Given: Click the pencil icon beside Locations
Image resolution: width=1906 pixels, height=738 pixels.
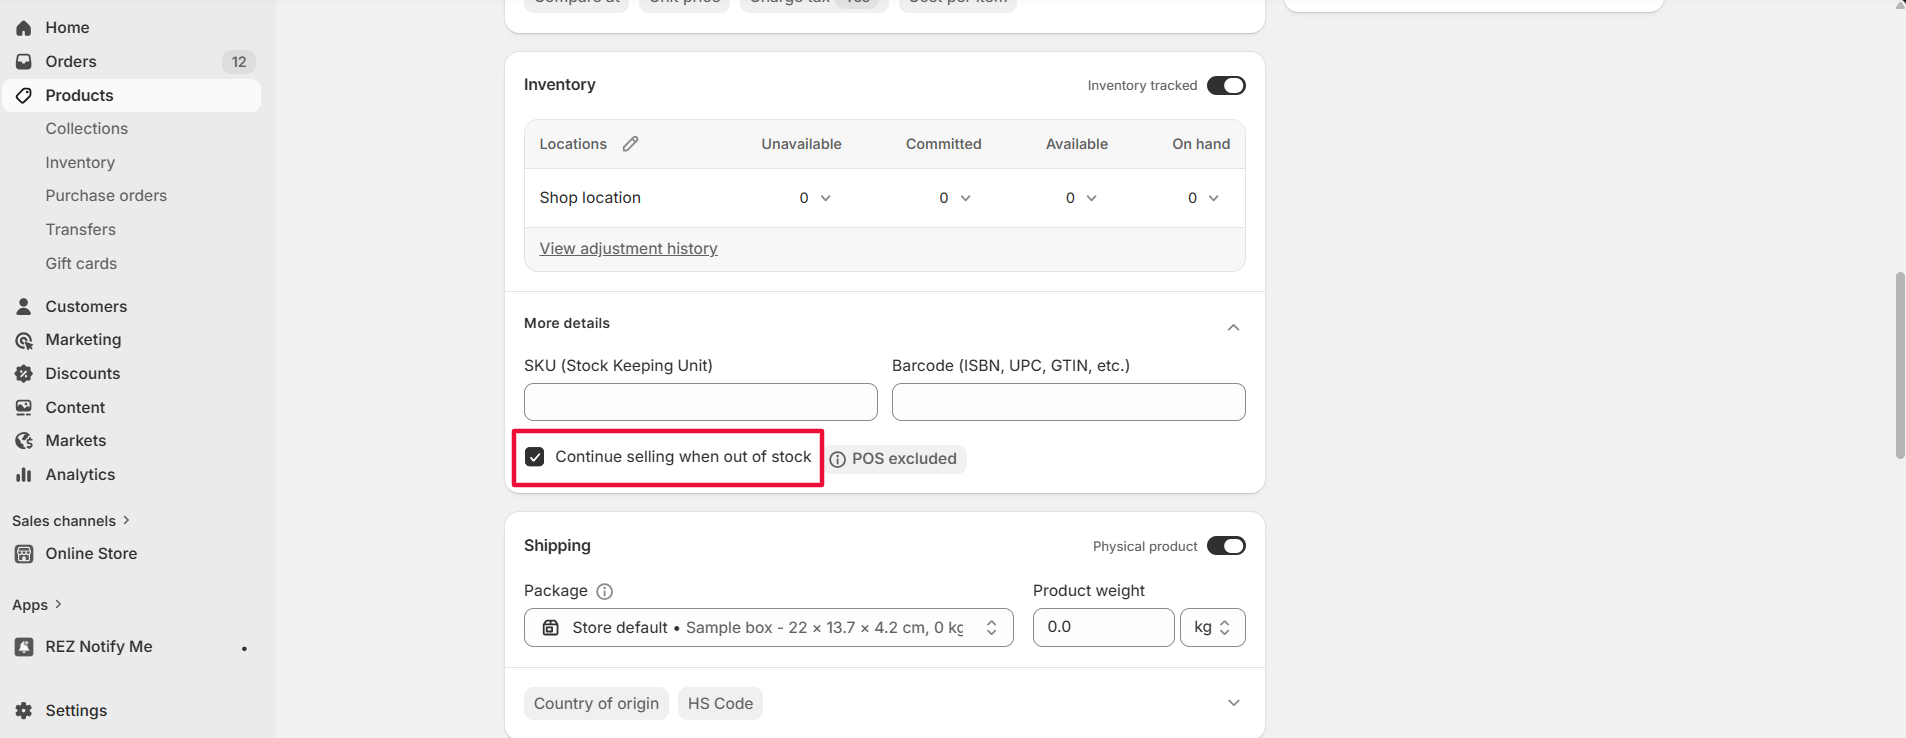Looking at the screenshot, I should coord(630,144).
